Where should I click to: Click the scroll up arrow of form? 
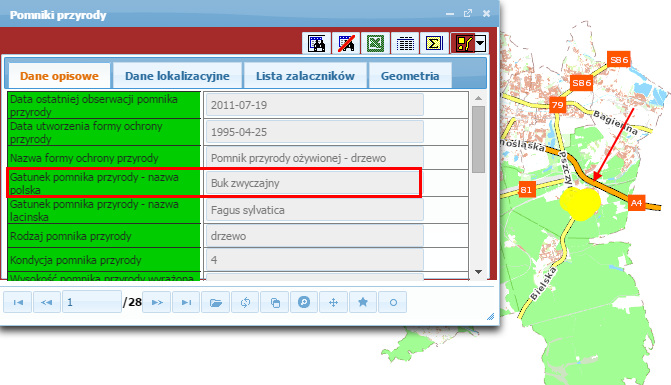(478, 98)
